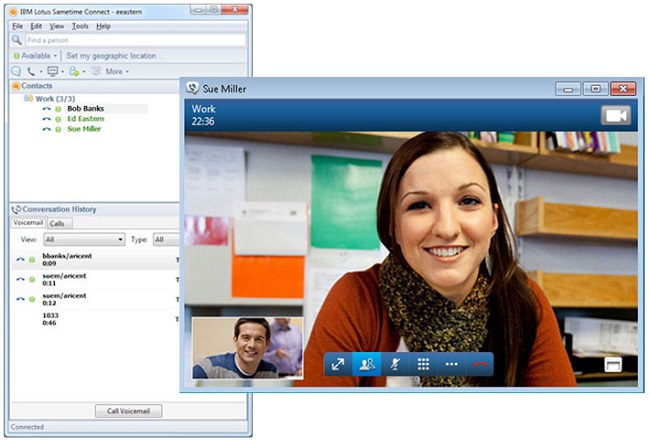
Task: Open the add contact dropdown arrow
Action: pyautogui.click(x=84, y=72)
